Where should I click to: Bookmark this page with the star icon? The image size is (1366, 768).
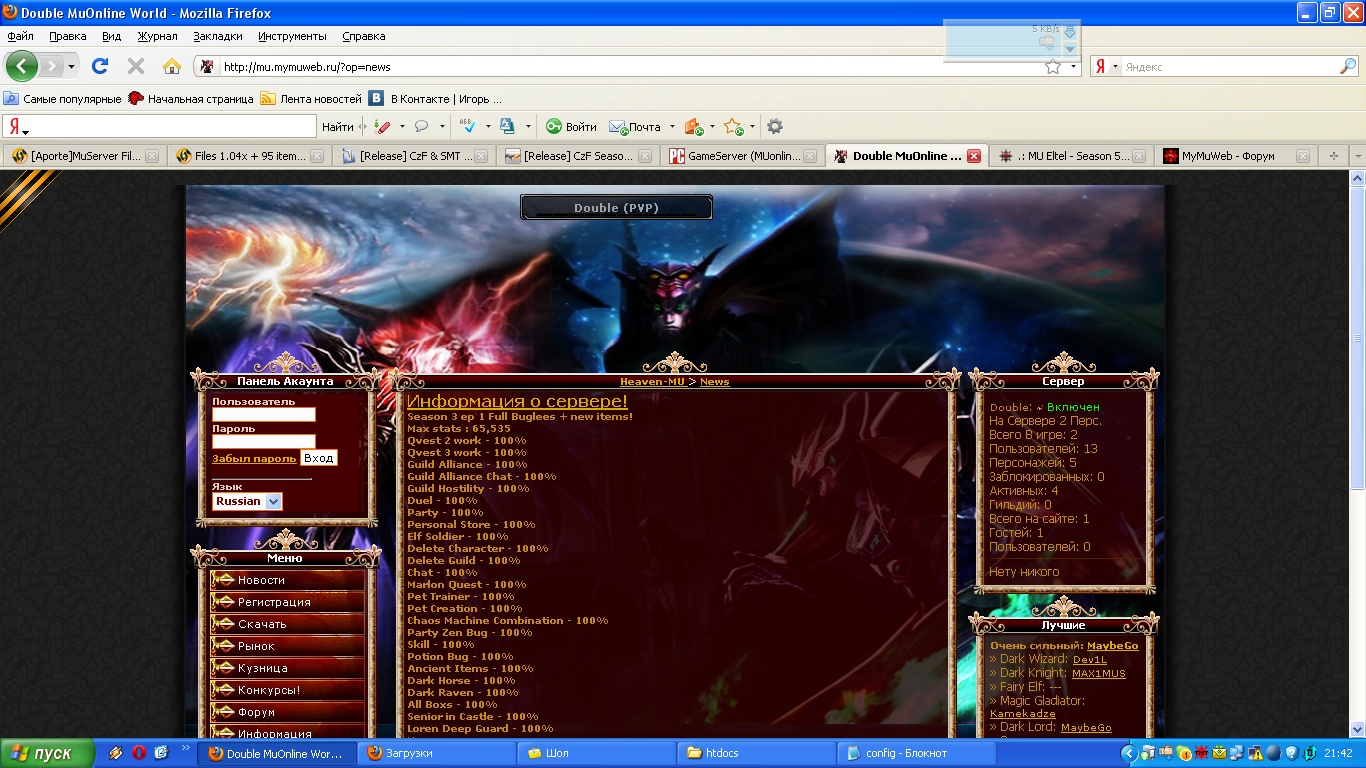(1053, 67)
